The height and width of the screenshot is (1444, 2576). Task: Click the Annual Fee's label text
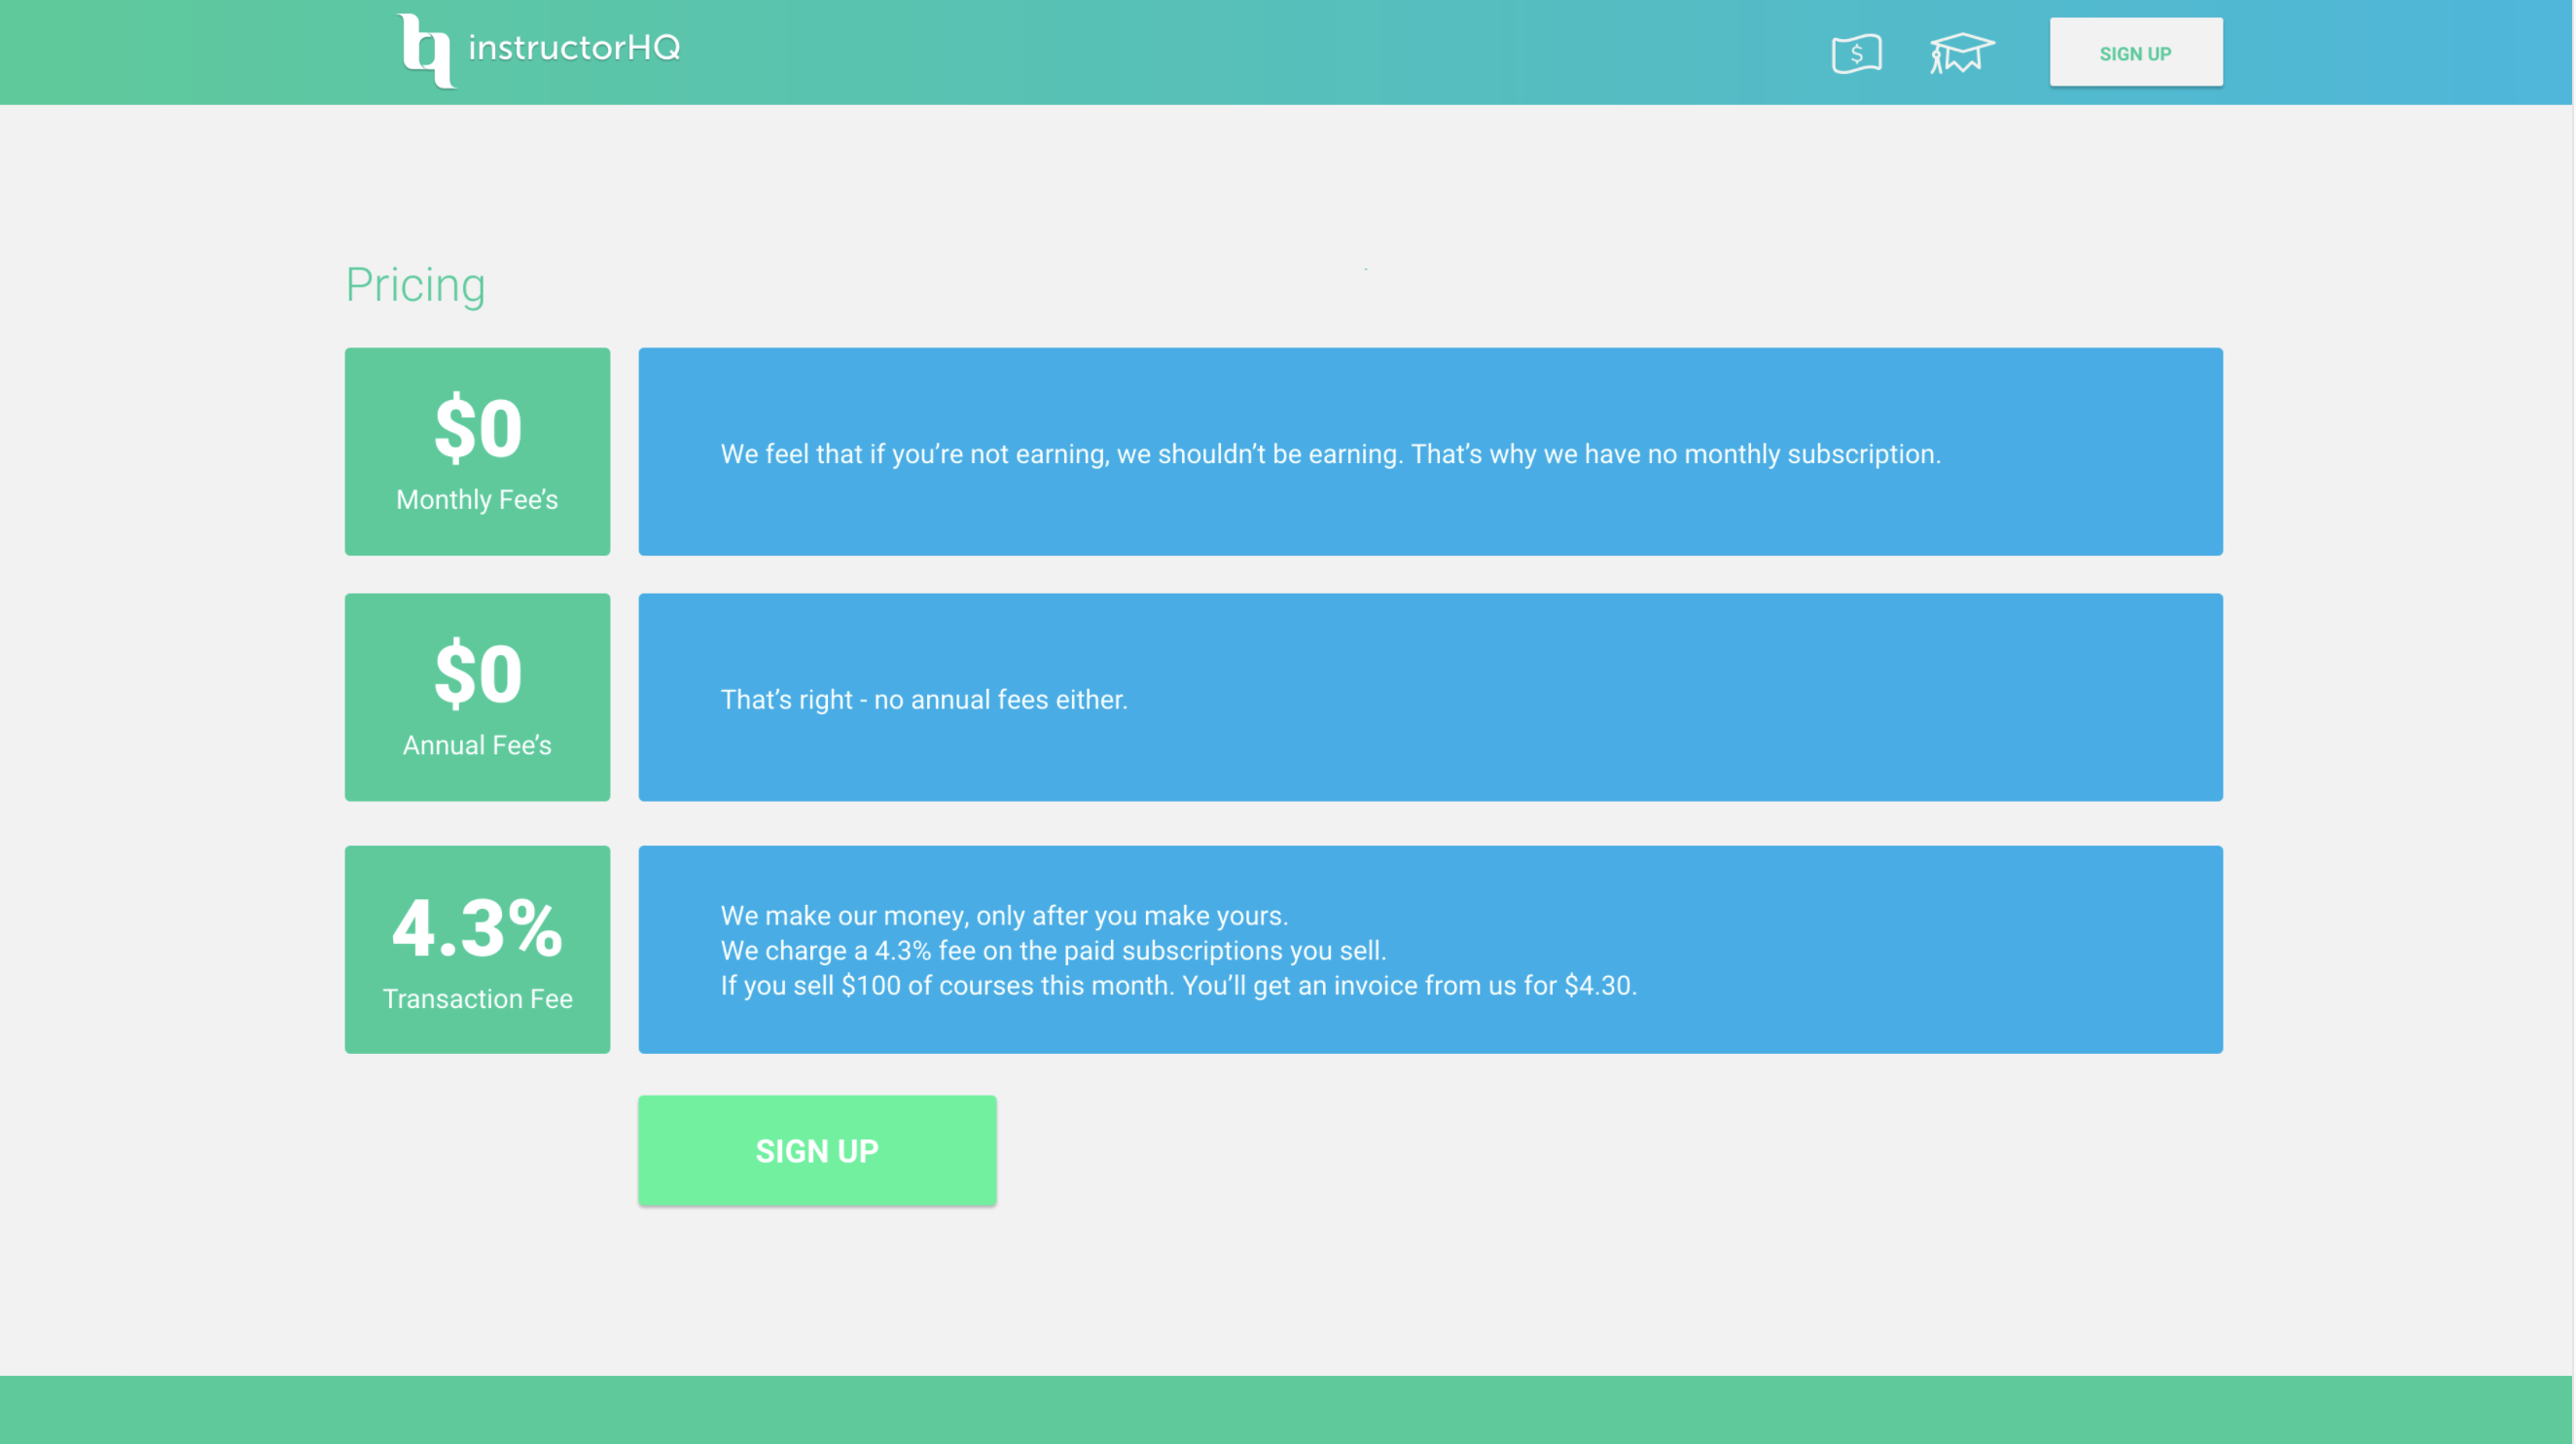coord(477,745)
